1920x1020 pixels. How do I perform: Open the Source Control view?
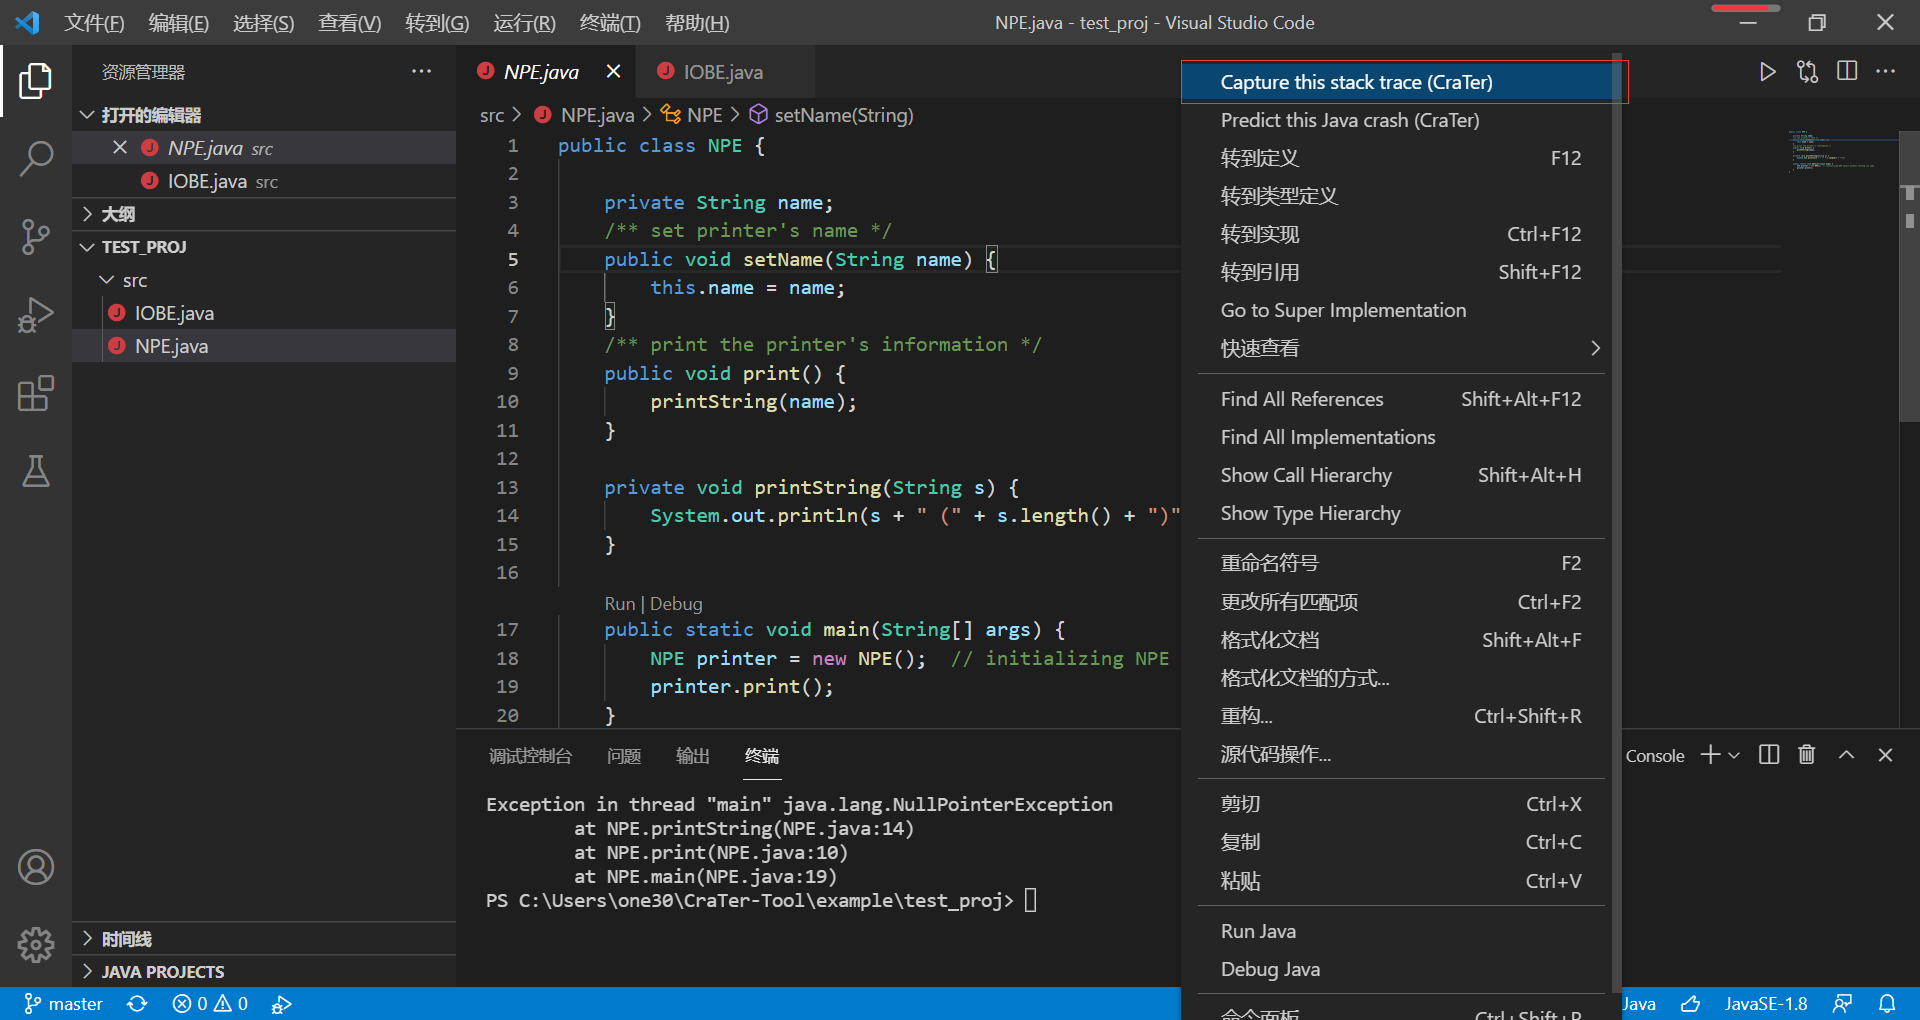(x=36, y=237)
